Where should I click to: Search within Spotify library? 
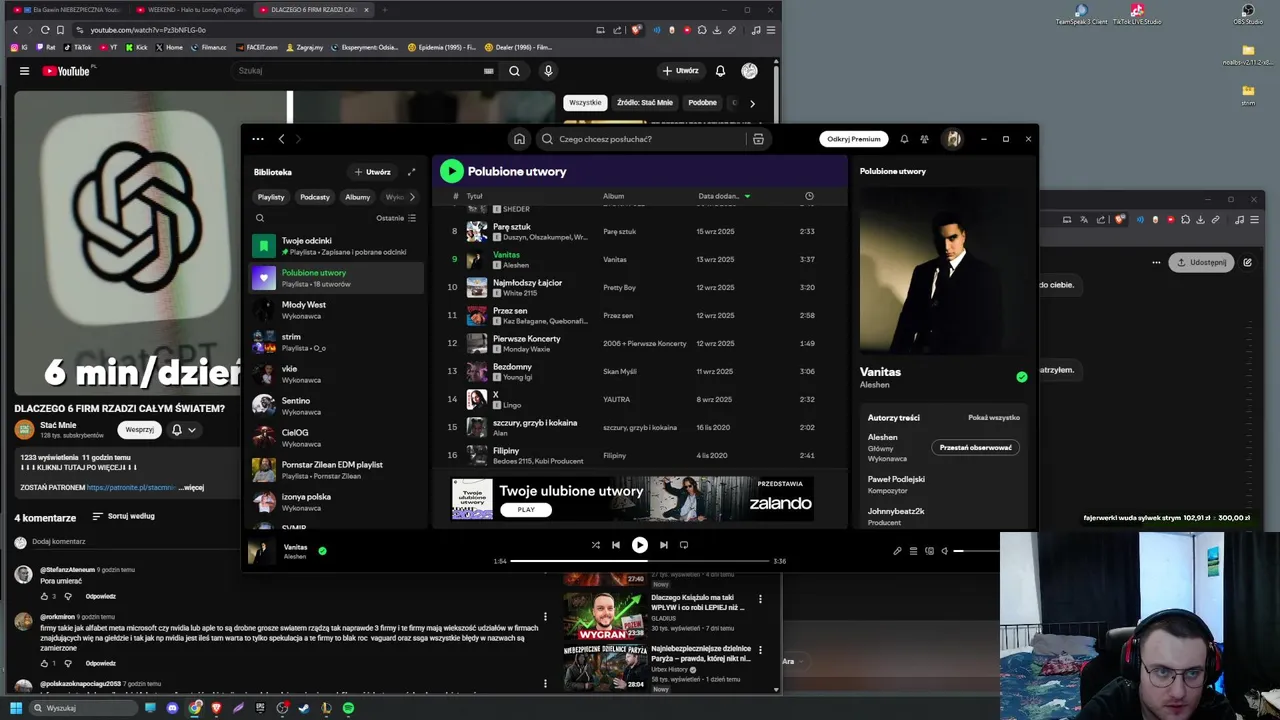tap(260, 218)
